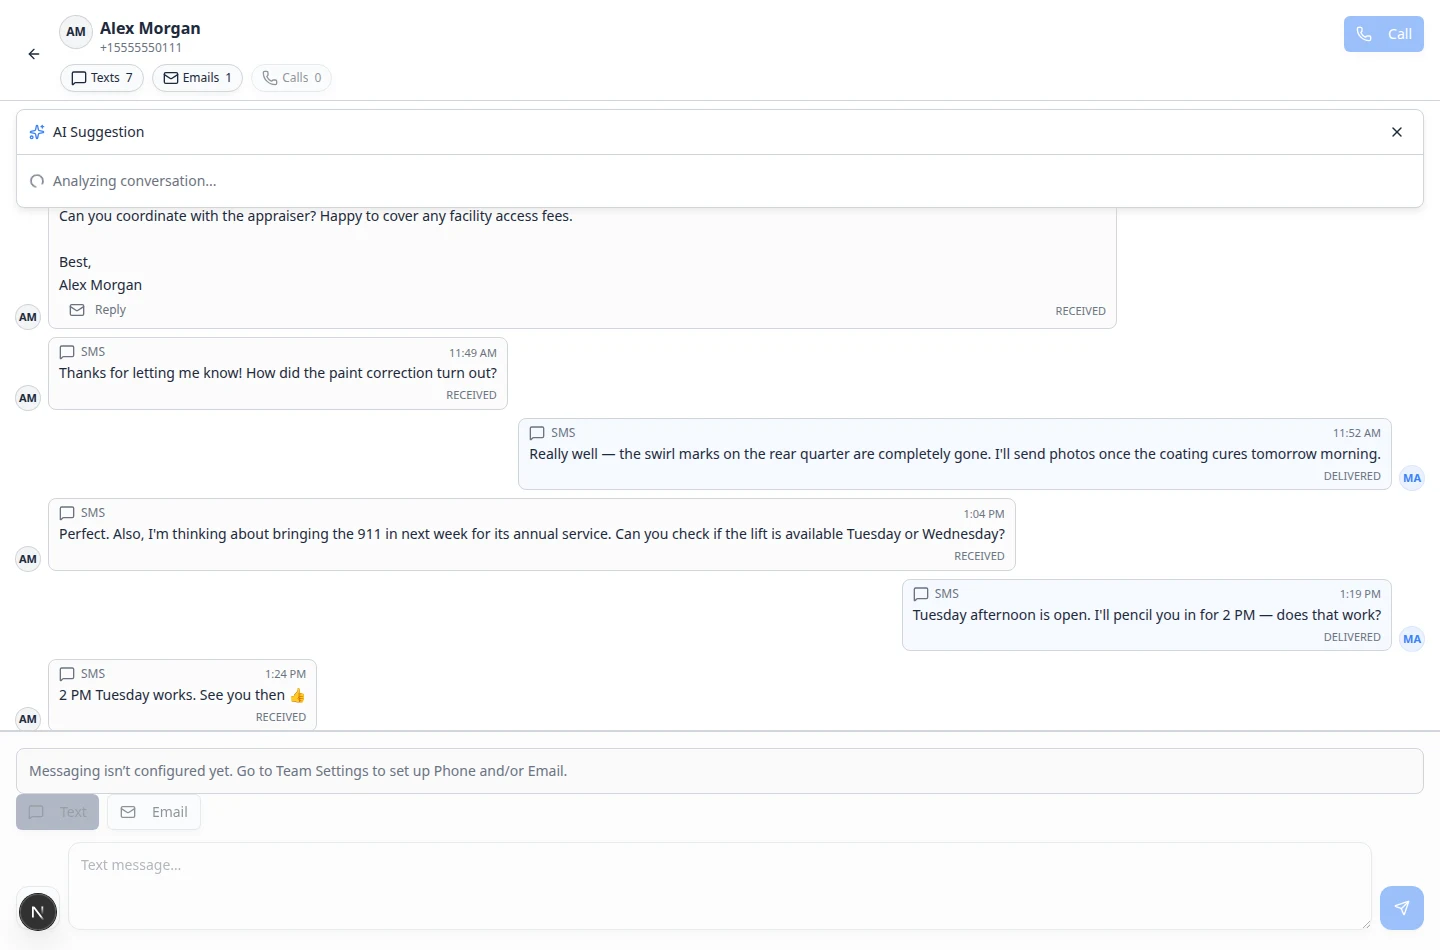1440x950 pixels.
Task: Click the 1:24 PM timestamp
Action: 286,674
